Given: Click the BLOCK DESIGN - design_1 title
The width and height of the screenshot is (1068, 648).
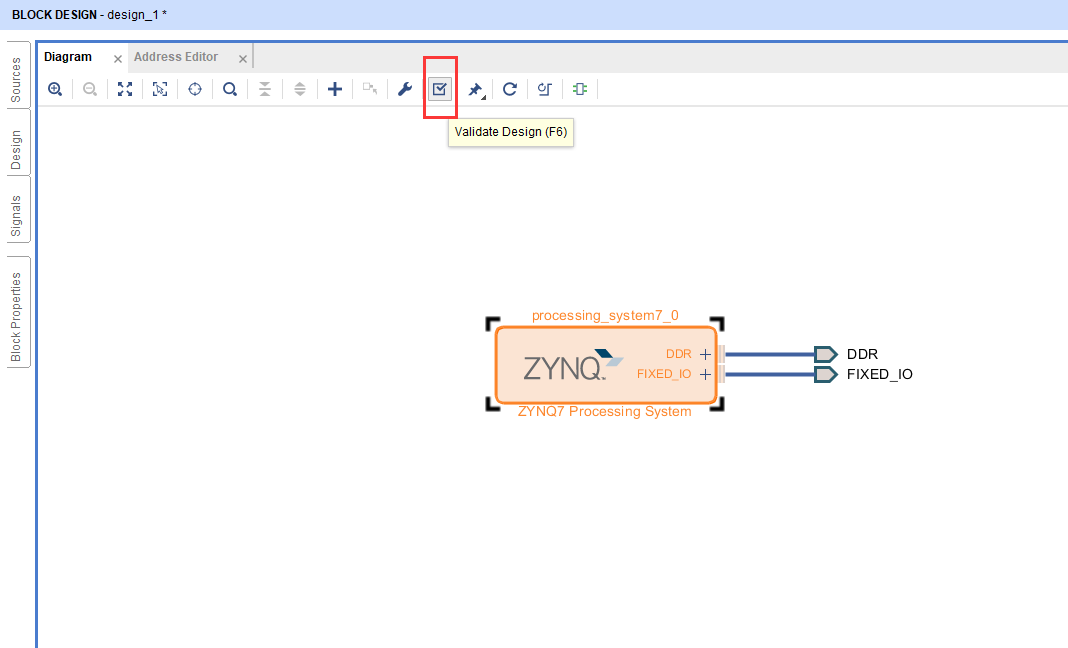Looking at the screenshot, I should tap(89, 14).
